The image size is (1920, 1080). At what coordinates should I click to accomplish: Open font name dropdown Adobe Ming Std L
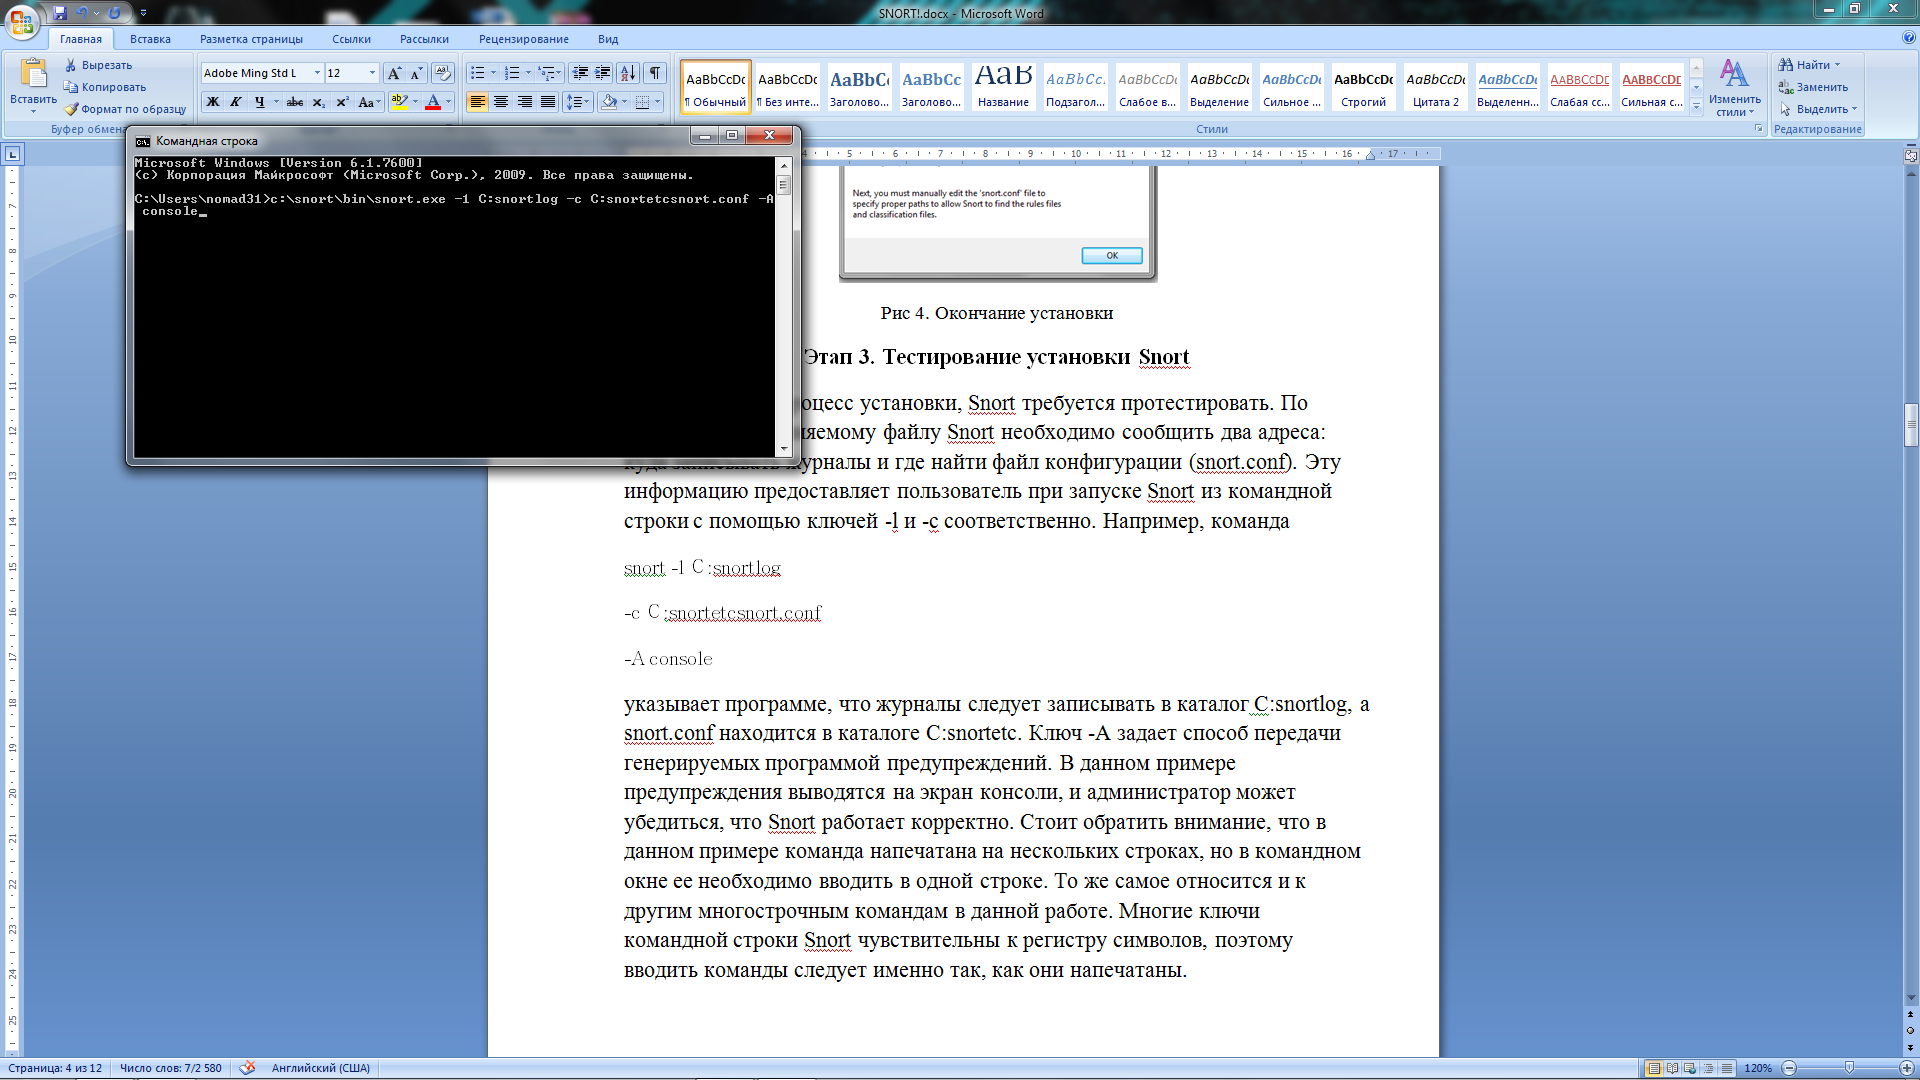click(x=318, y=73)
